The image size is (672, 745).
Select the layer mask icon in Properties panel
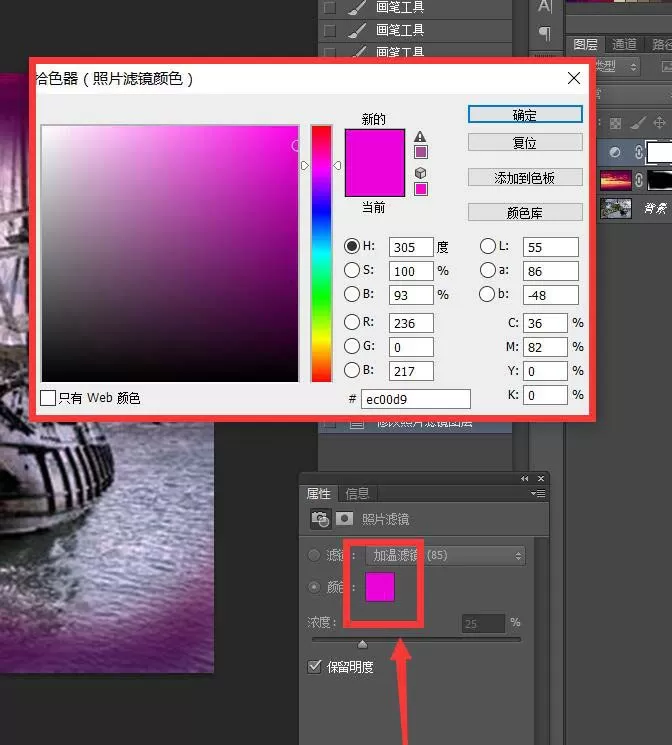[345, 518]
